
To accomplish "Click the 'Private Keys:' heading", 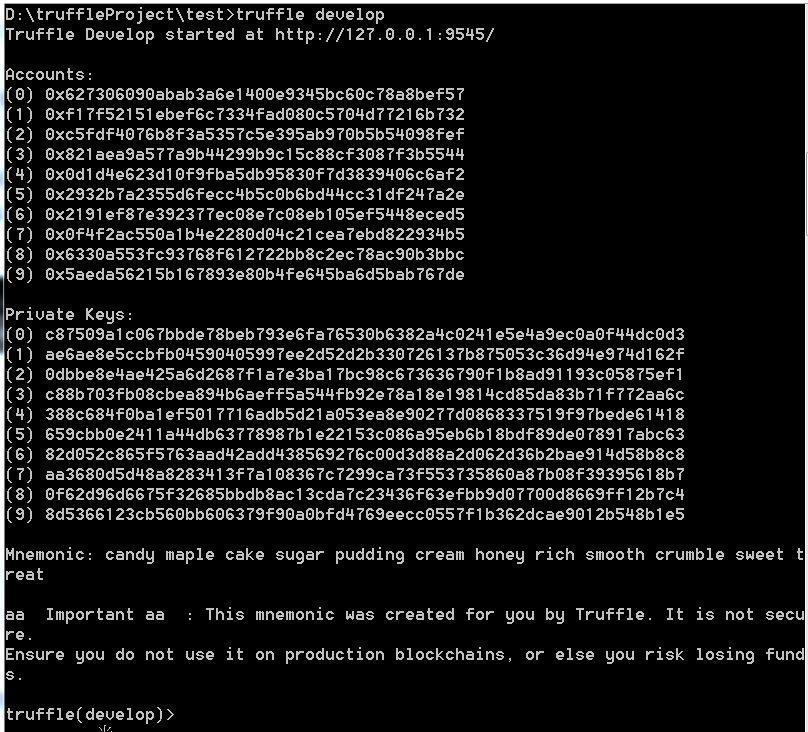I will click(x=70, y=315).
